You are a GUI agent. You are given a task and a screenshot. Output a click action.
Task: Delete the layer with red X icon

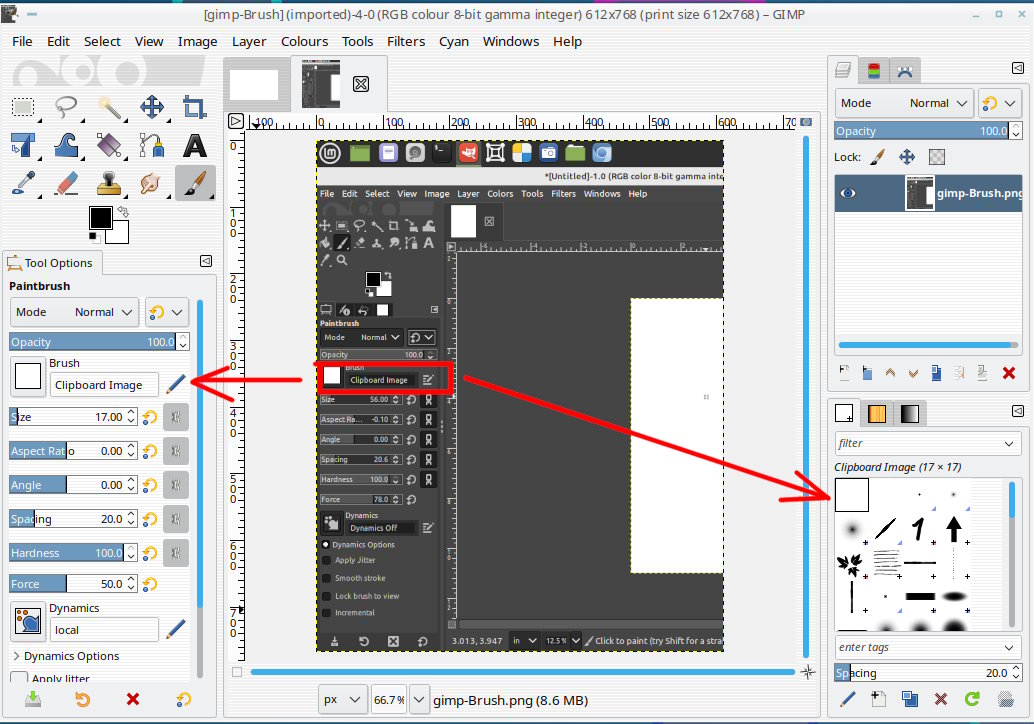pos(1008,373)
